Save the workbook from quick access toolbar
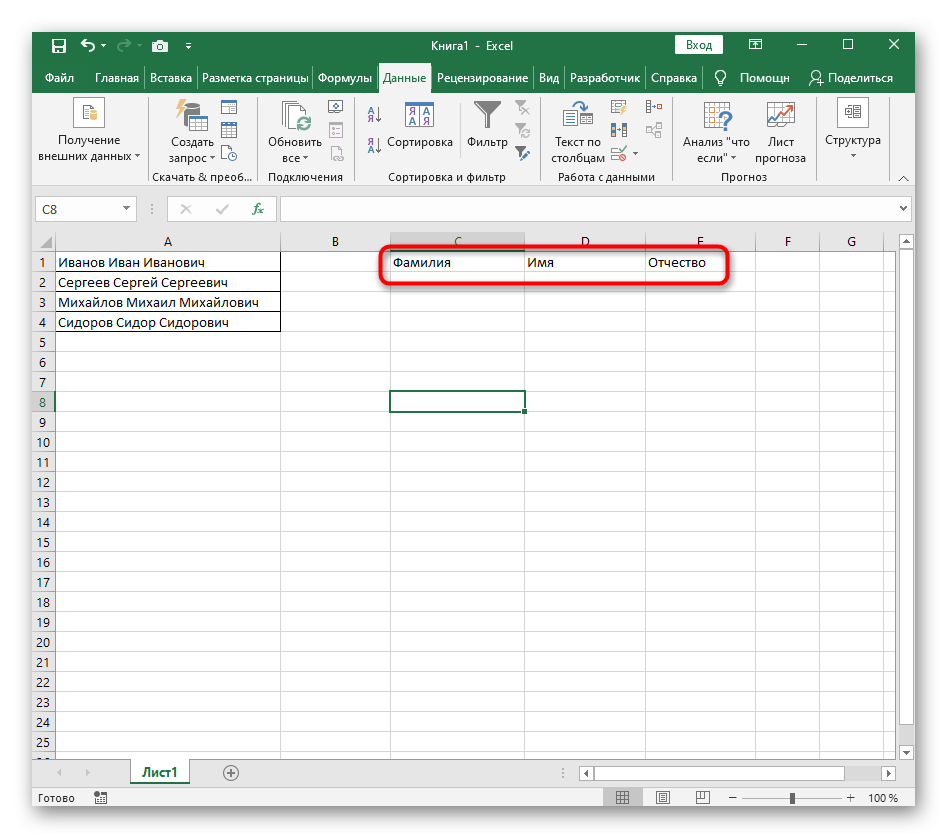The width and height of the screenshot is (947, 838). (x=59, y=45)
